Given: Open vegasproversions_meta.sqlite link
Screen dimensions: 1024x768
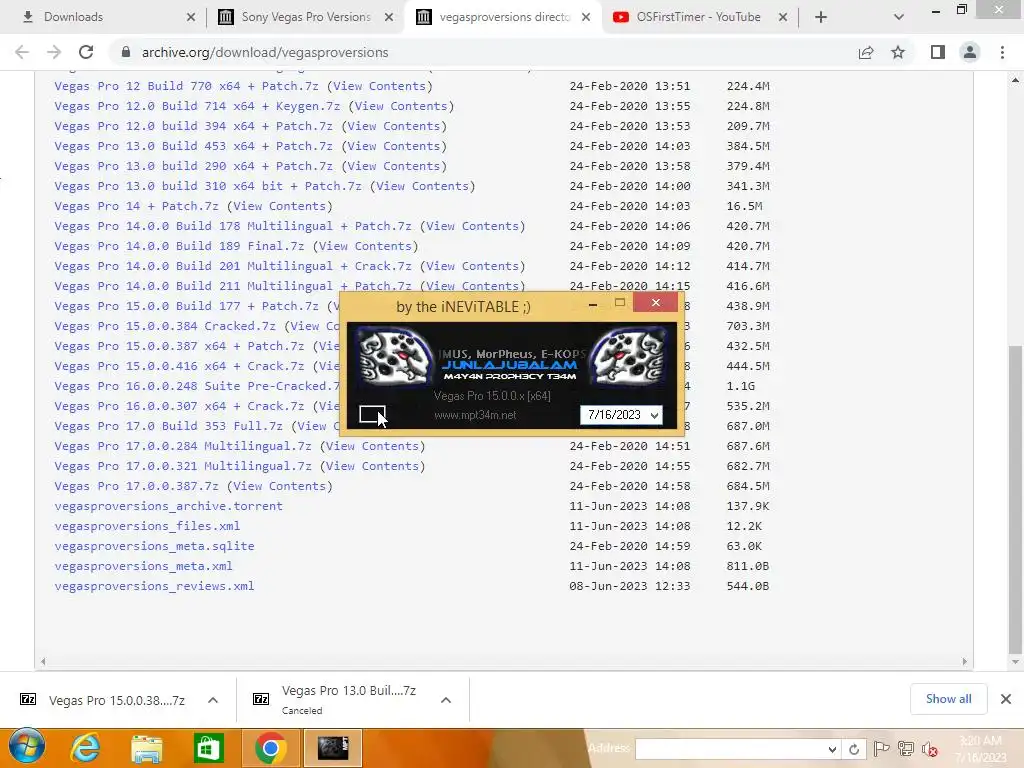Looking at the screenshot, I should [154, 546].
